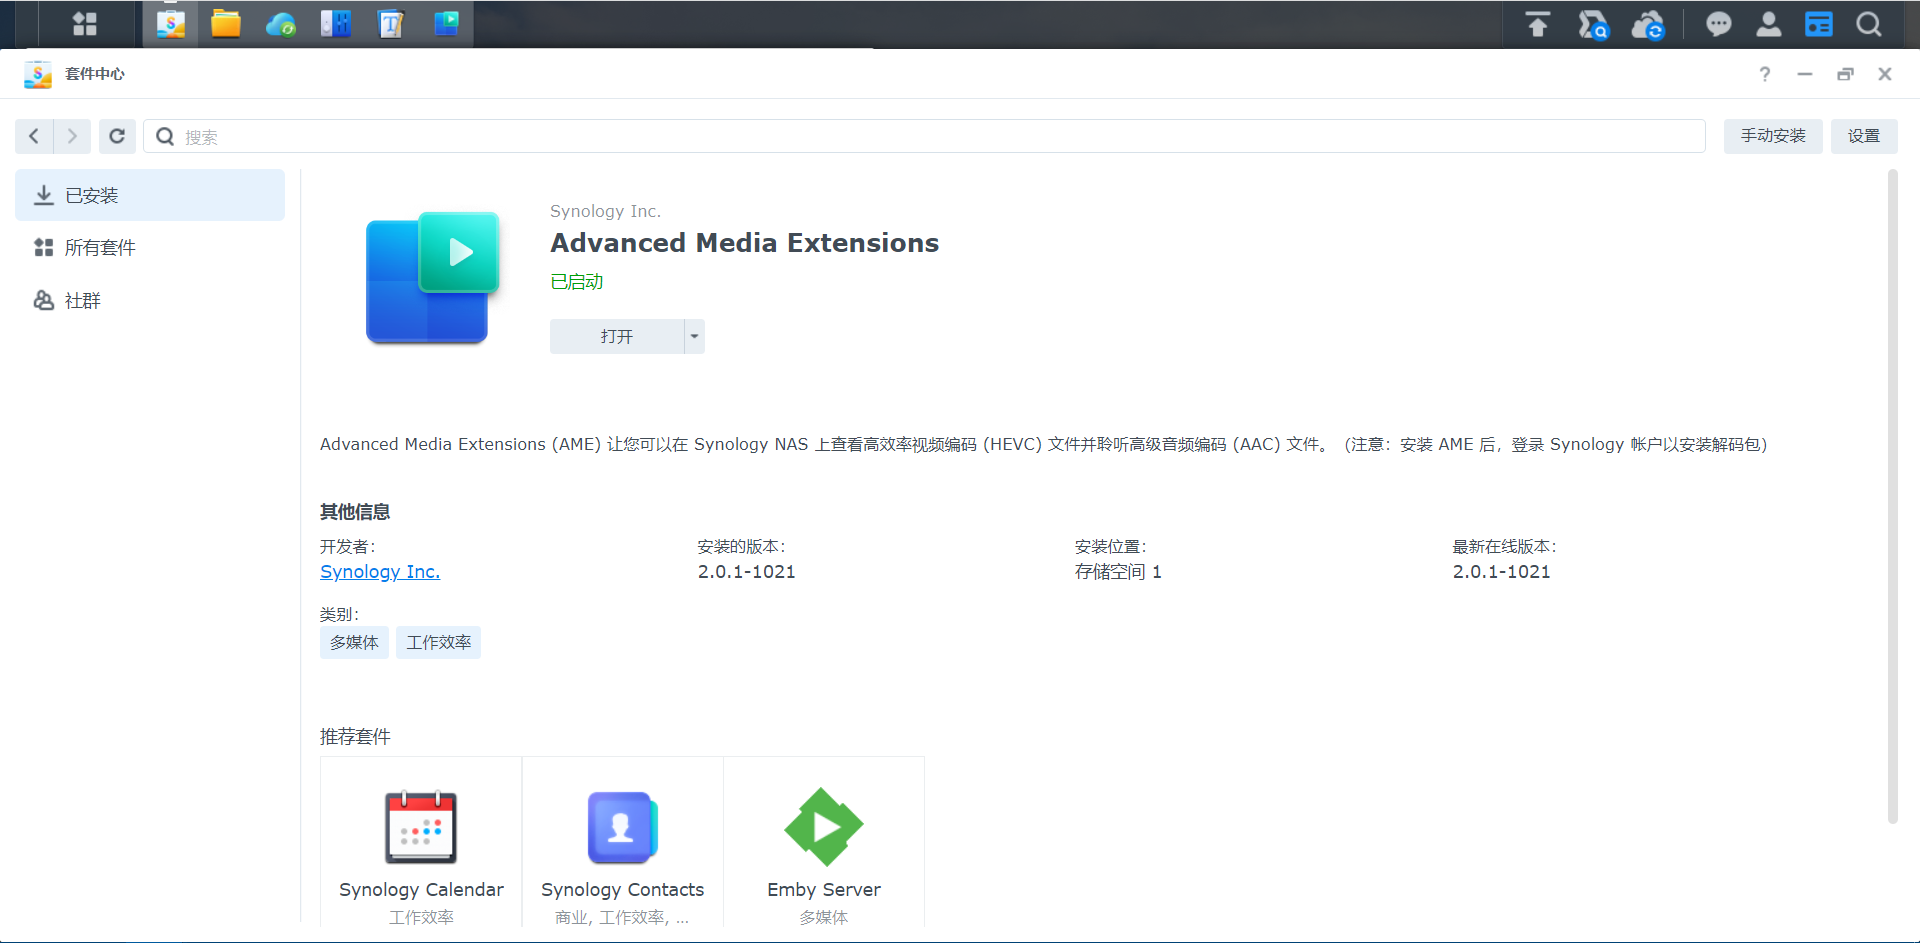
Task: Click the upload arrow tray icon
Action: (1538, 24)
